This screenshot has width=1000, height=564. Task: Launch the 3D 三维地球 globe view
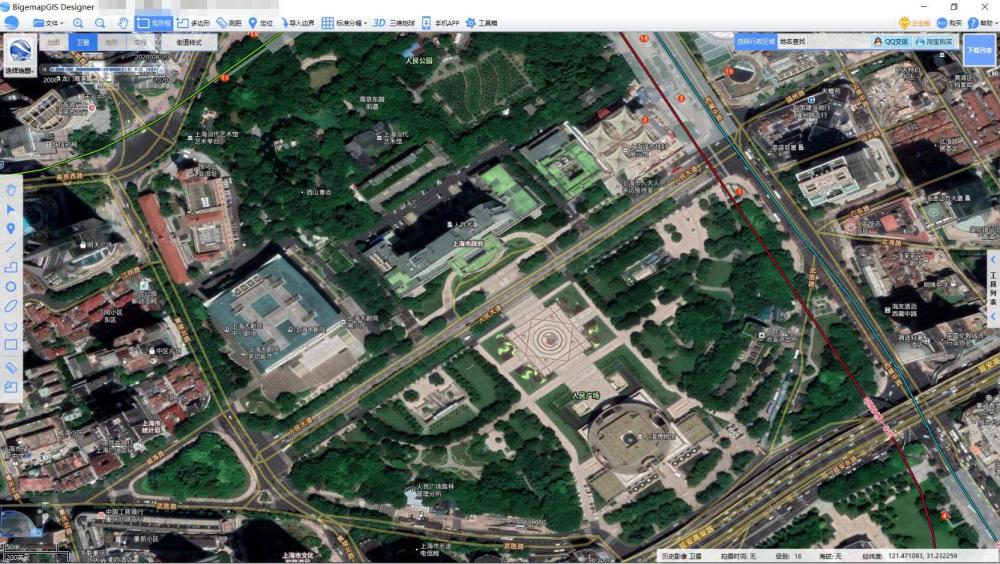393,23
